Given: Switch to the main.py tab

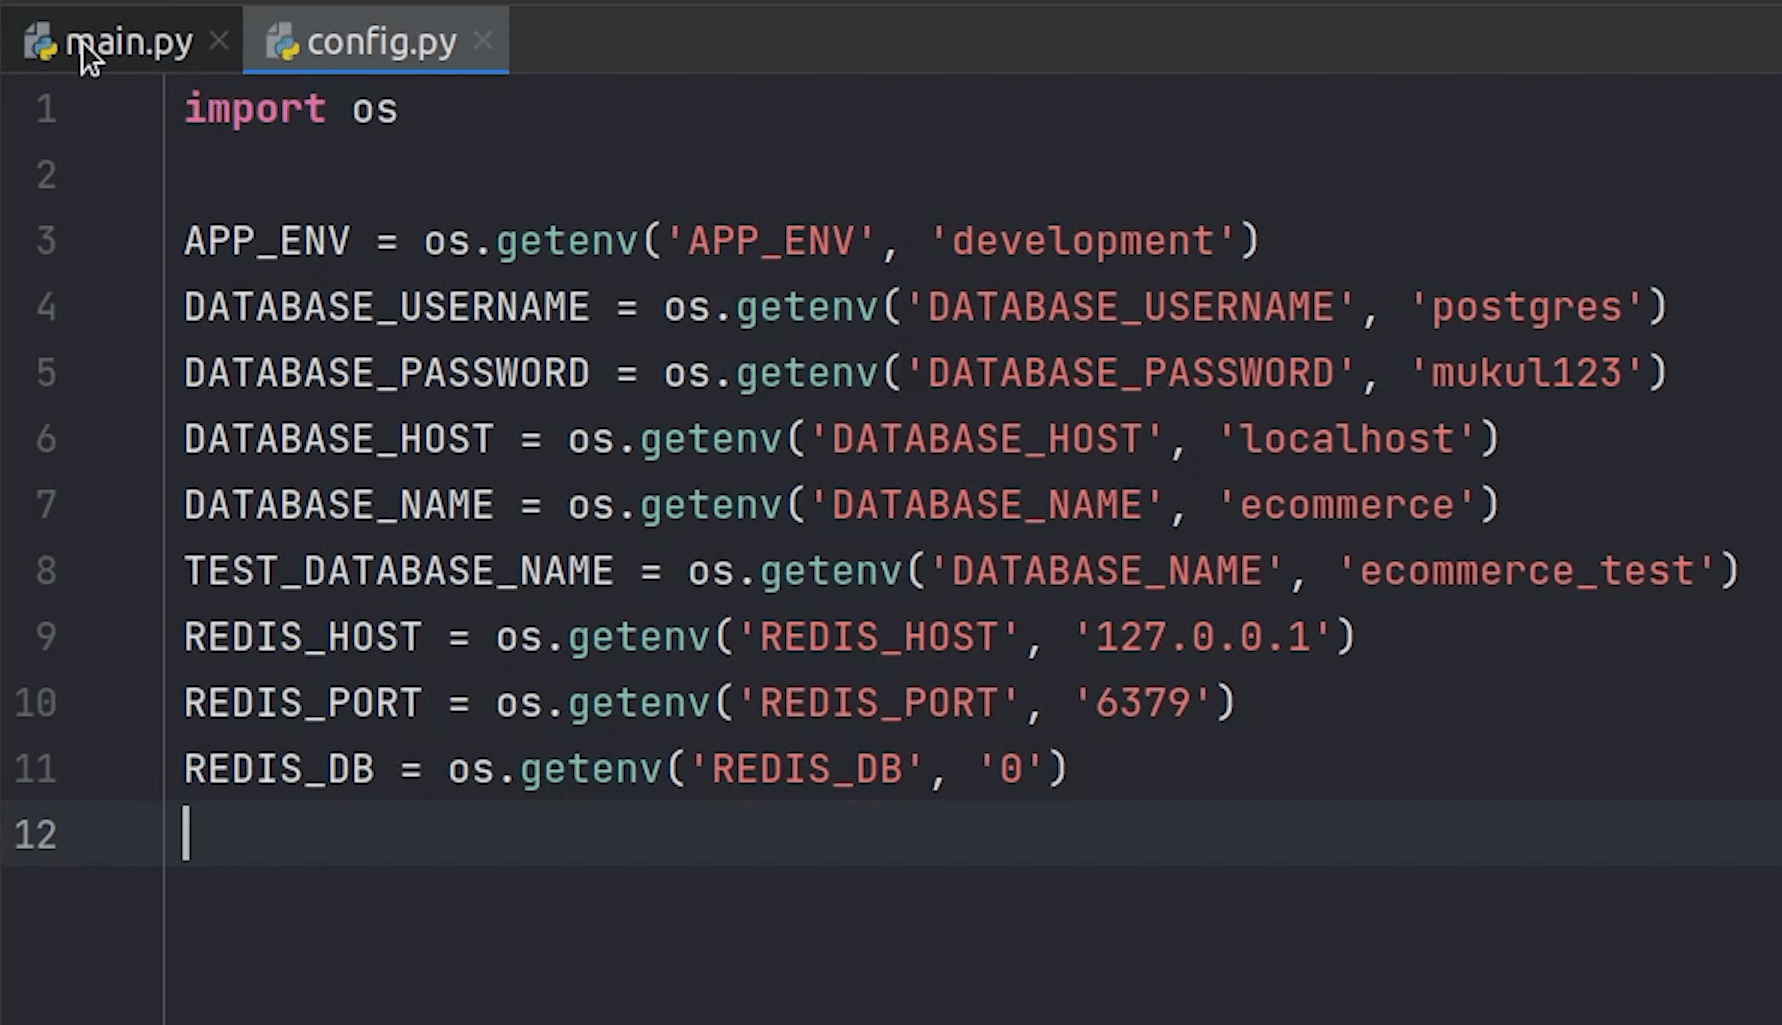Looking at the screenshot, I should pos(128,42).
